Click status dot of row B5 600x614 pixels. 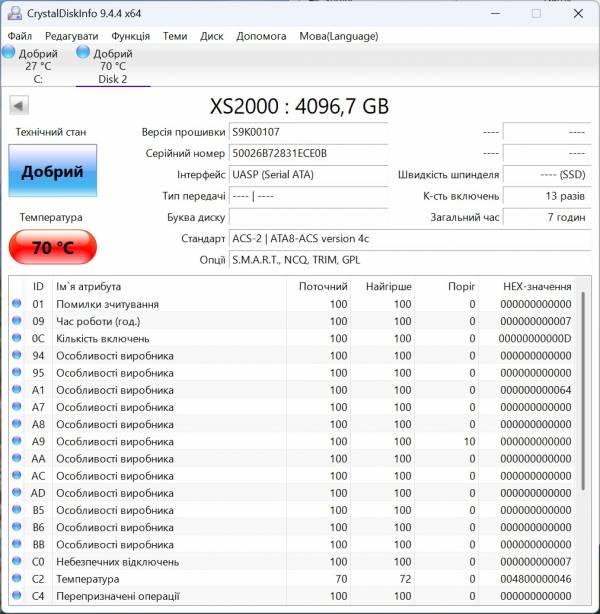(16, 510)
